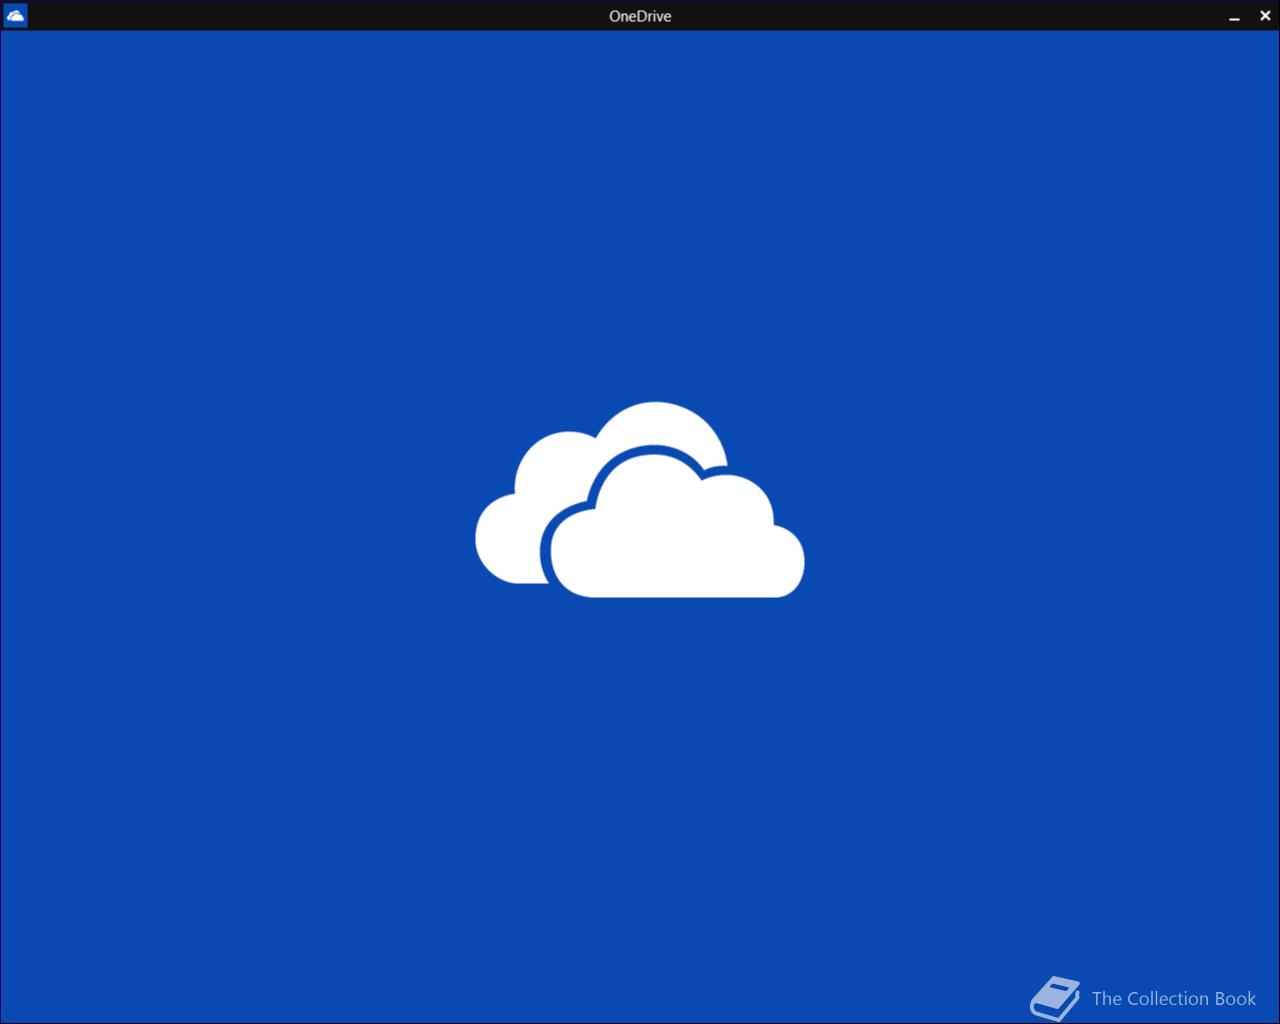Screen dimensions: 1280x1024
Task: Minimize the OneDrive window
Action: coord(1234,16)
